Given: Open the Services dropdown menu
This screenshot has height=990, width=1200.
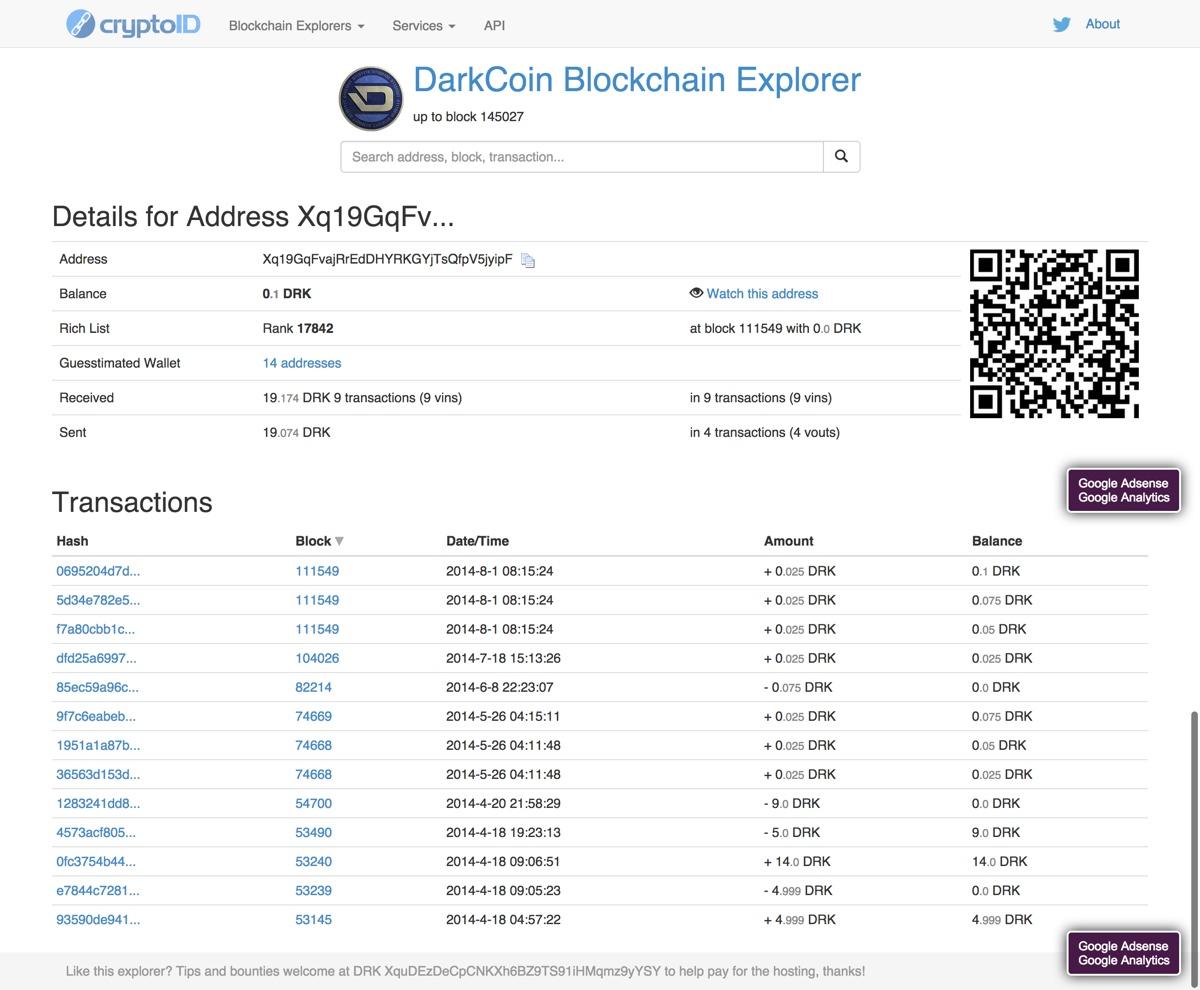Looking at the screenshot, I should point(424,25).
